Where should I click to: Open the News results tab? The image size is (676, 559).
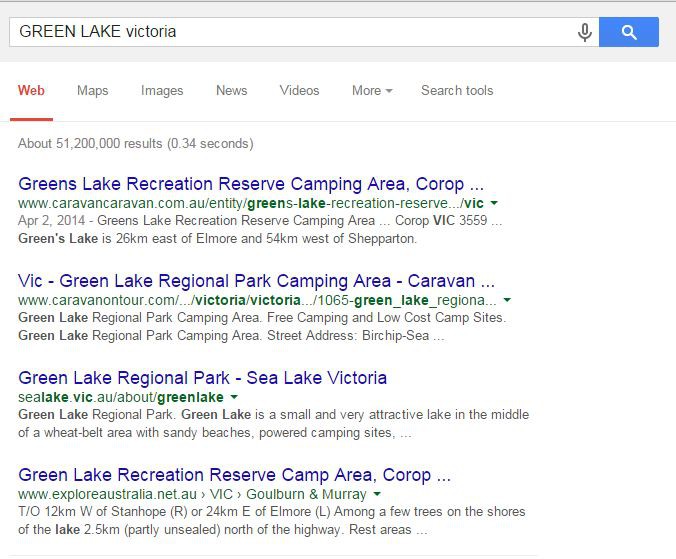[231, 90]
